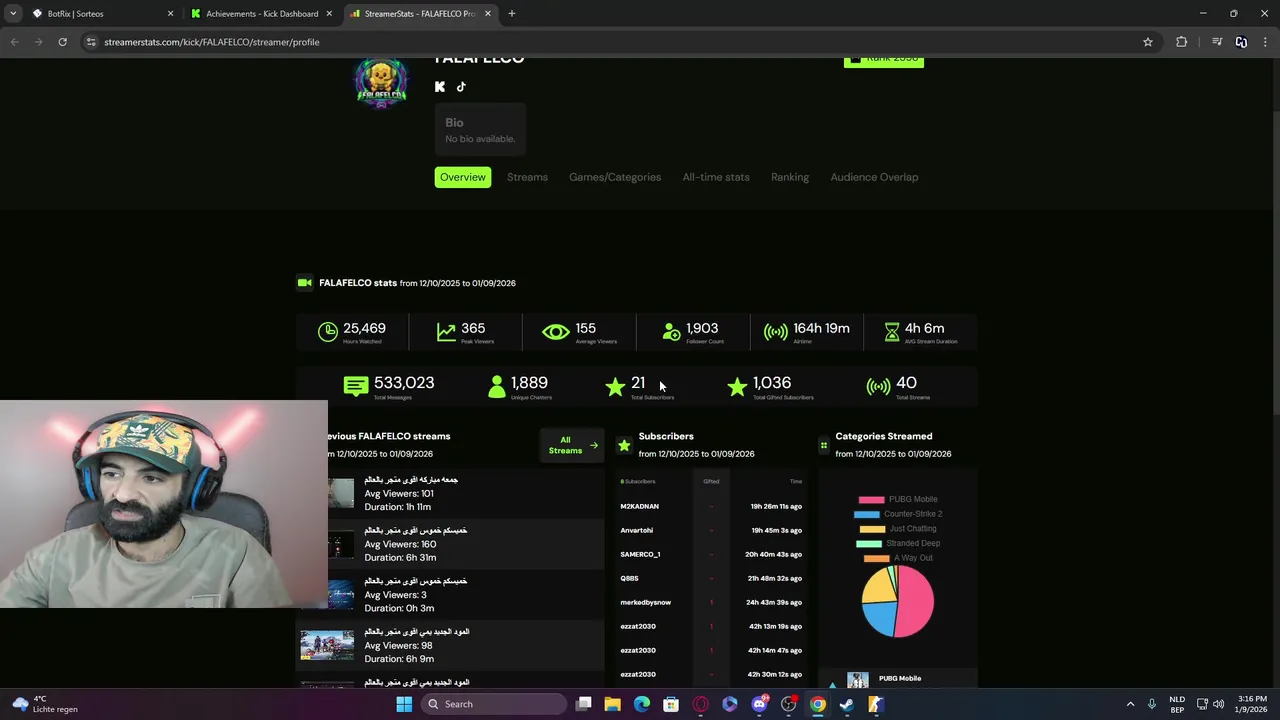
Task: Toggle the PUBG Mobile pink legend swatch
Action: coord(871,500)
